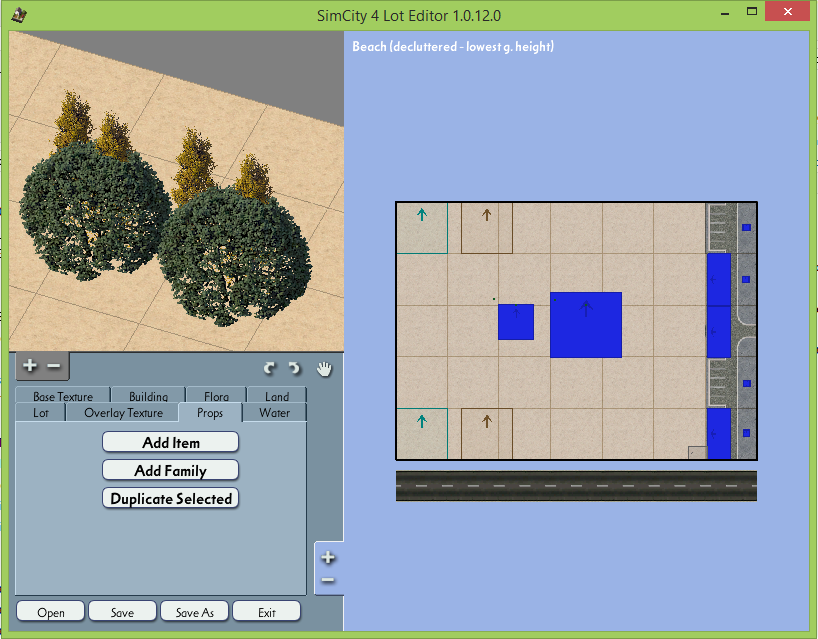The height and width of the screenshot is (639, 818).
Task: Select the hand pan tool
Action: pyautogui.click(x=324, y=369)
